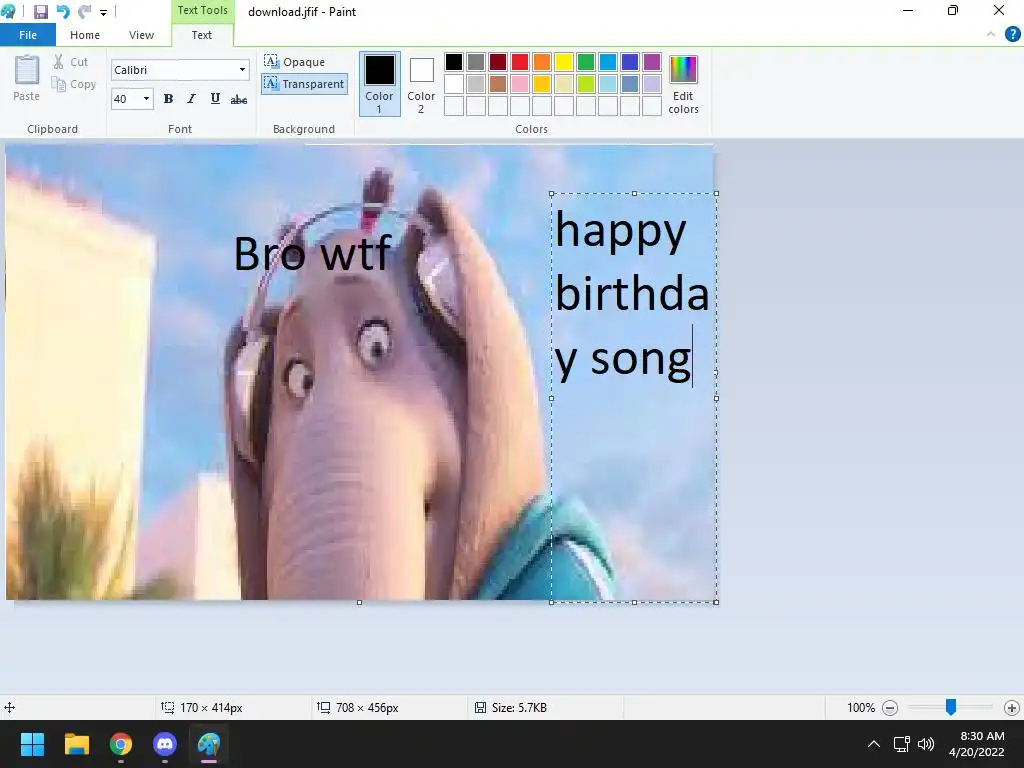Click the zoom slider thumb
The width and height of the screenshot is (1024, 768).
click(951, 707)
